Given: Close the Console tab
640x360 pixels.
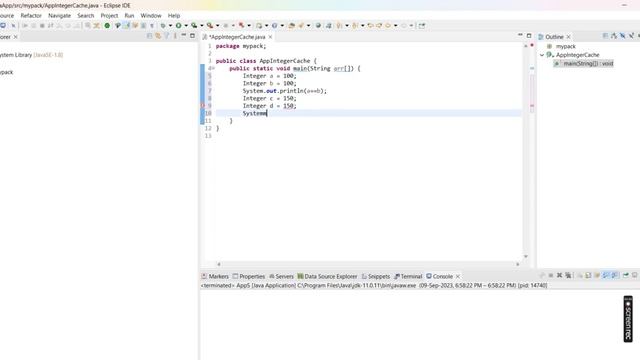Looking at the screenshot, I should tap(458, 276).
